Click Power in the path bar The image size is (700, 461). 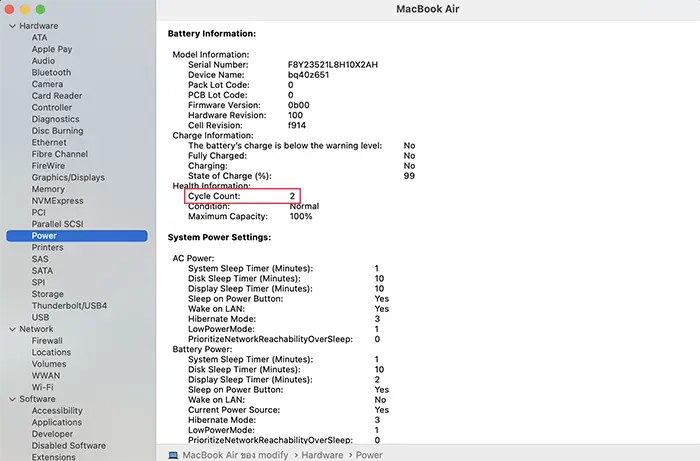[x=369, y=455]
